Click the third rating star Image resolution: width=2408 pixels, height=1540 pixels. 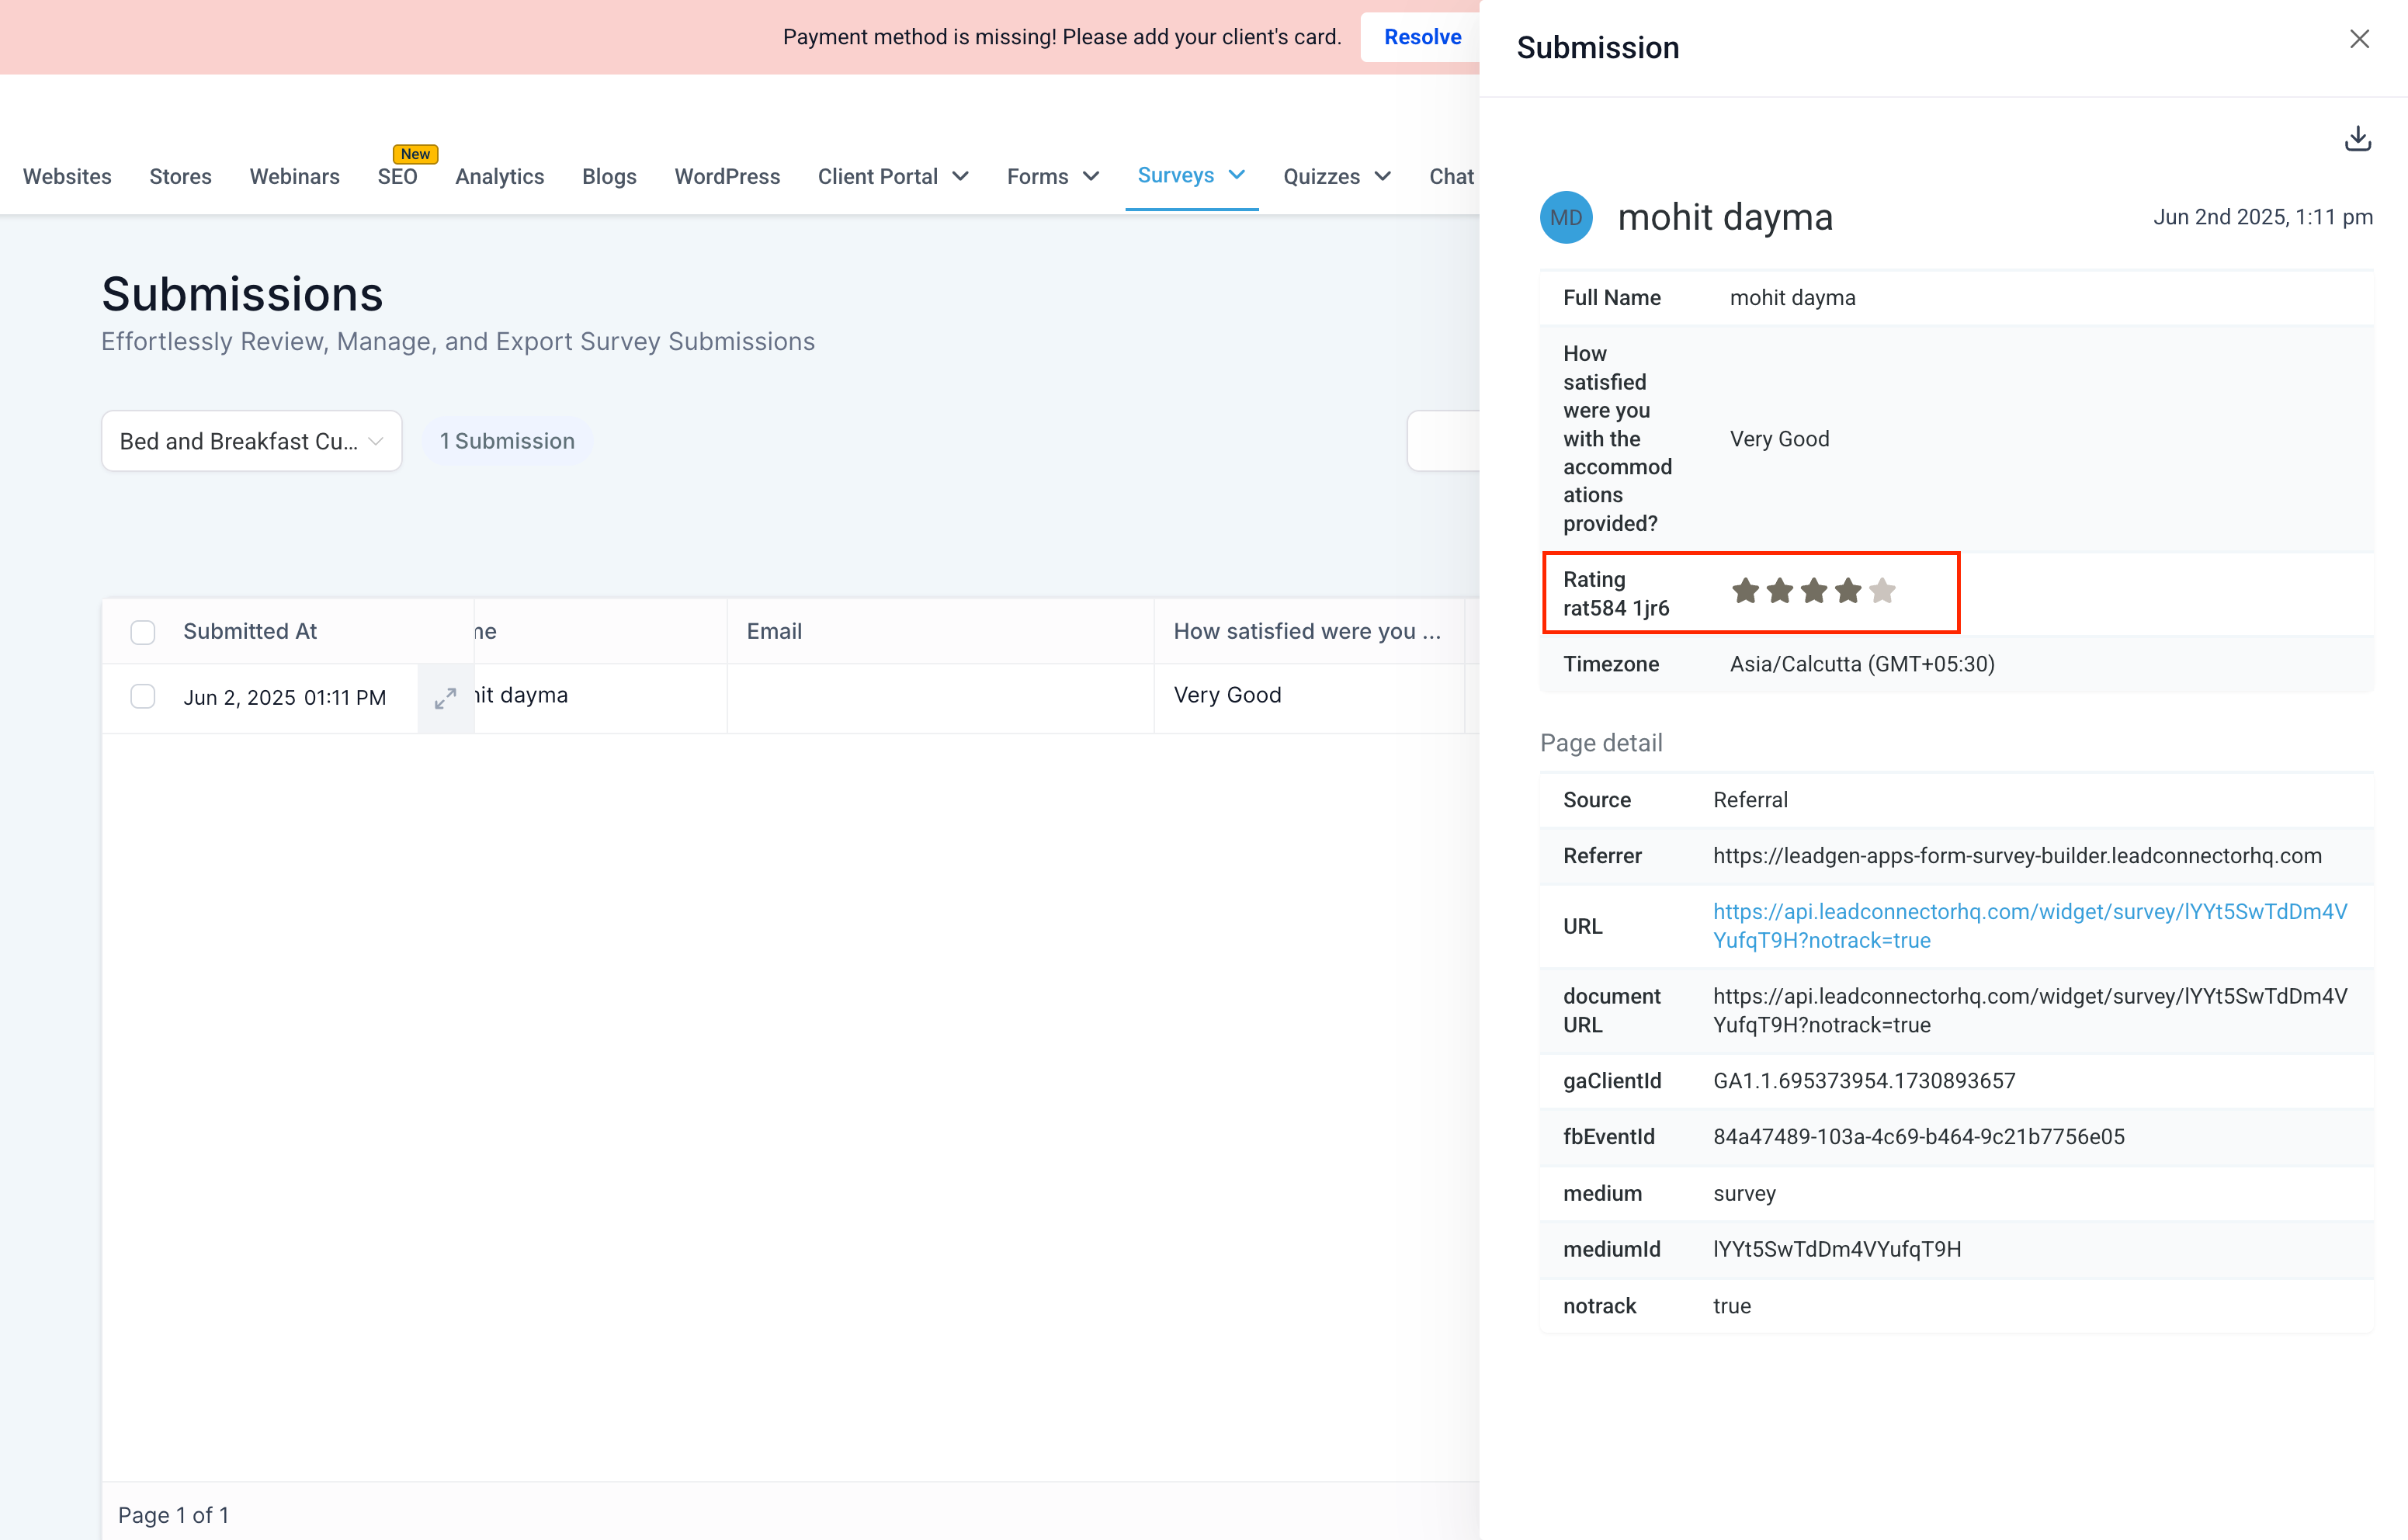point(1814,591)
